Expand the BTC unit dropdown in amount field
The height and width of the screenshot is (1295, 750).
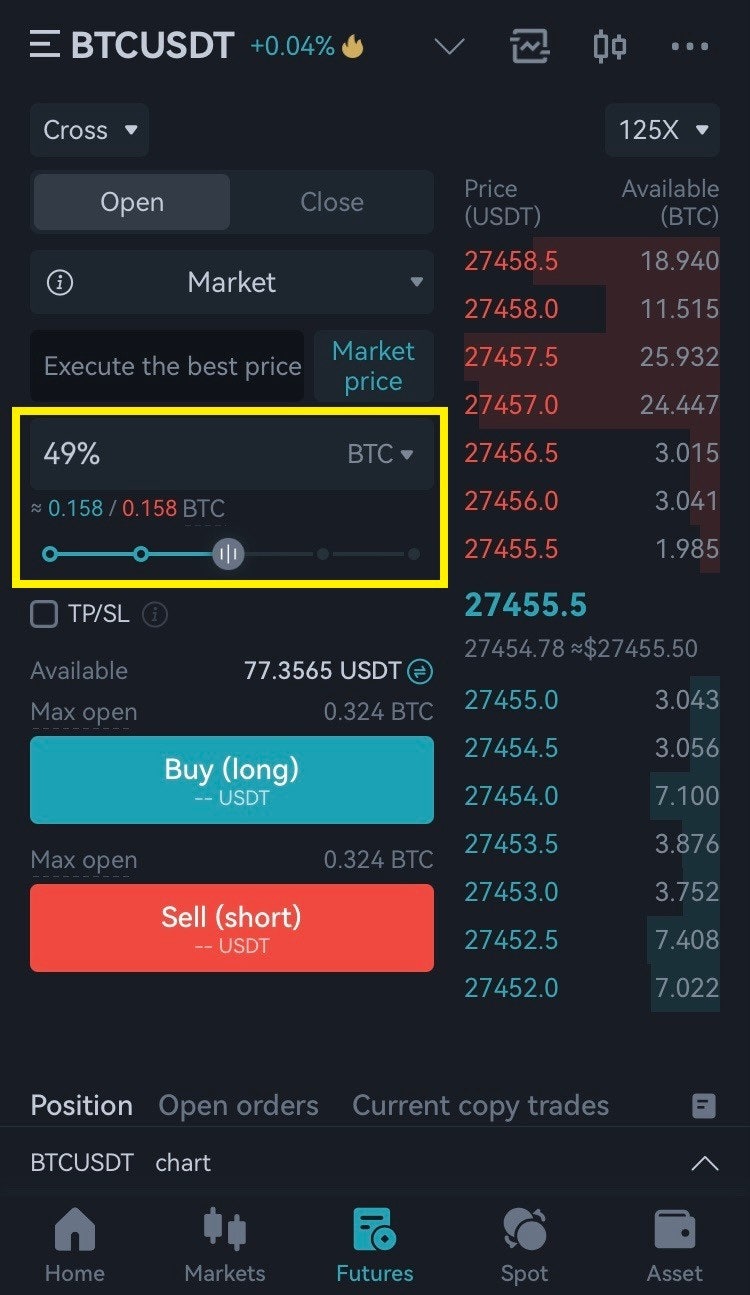(x=380, y=454)
